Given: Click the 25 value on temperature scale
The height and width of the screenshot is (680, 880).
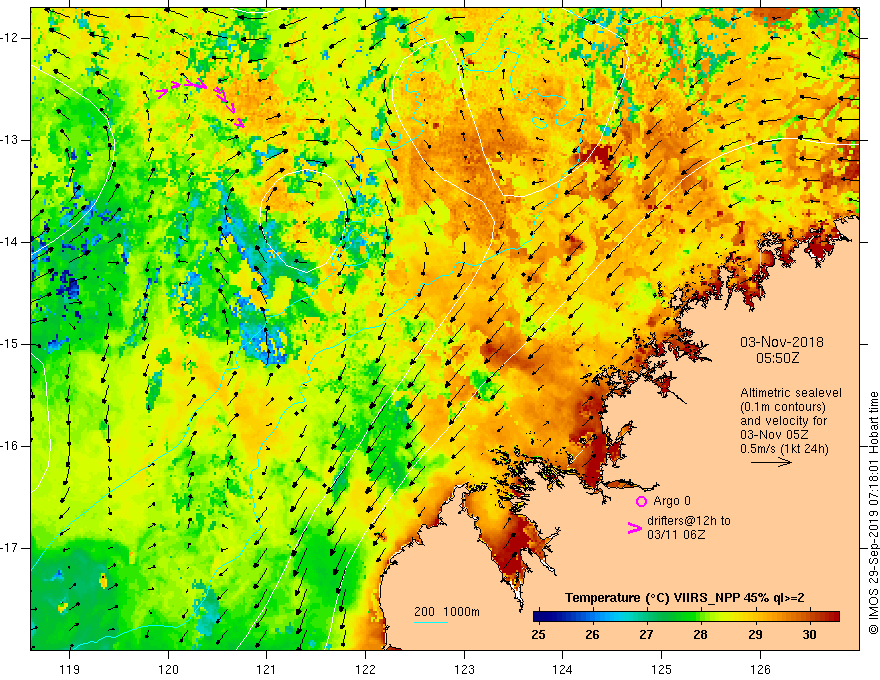Looking at the screenshot, I should click(538, 635).
